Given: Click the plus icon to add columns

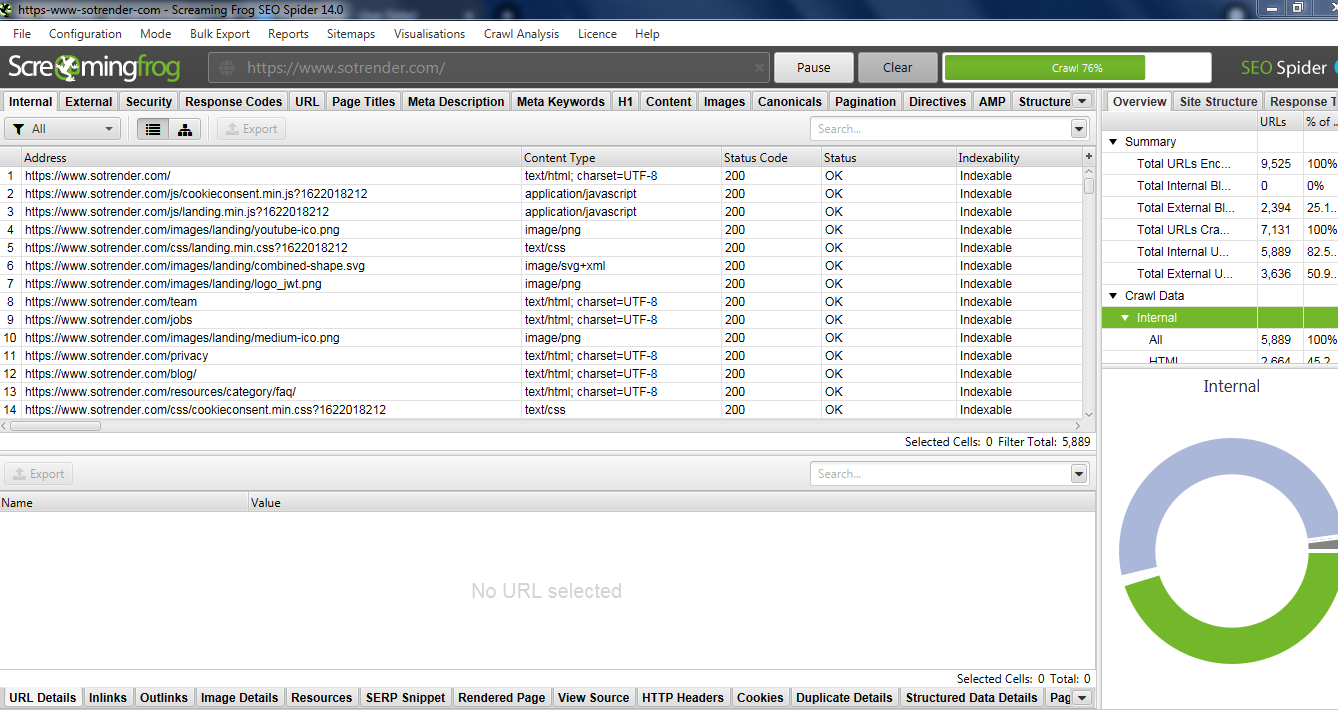Looking at the screenshot, I should pos(1089,157).
